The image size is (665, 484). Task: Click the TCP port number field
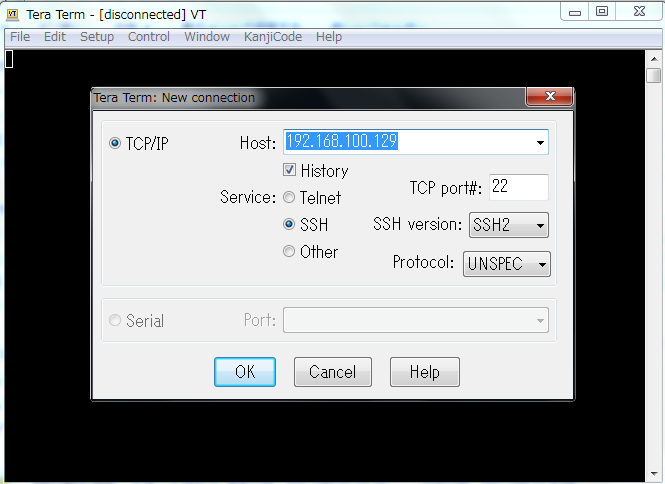tap(519, 187)
